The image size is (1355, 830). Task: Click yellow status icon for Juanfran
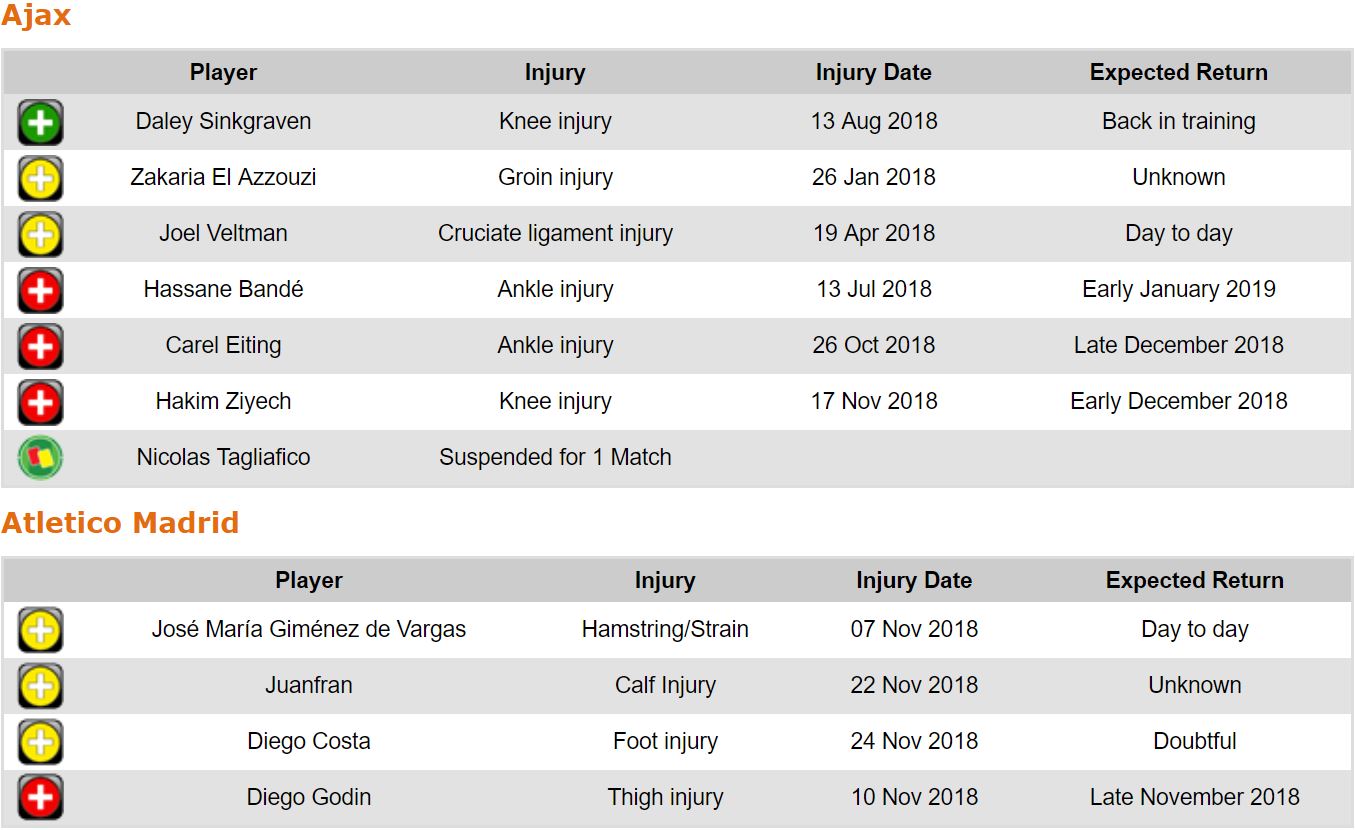pos(40,687)
